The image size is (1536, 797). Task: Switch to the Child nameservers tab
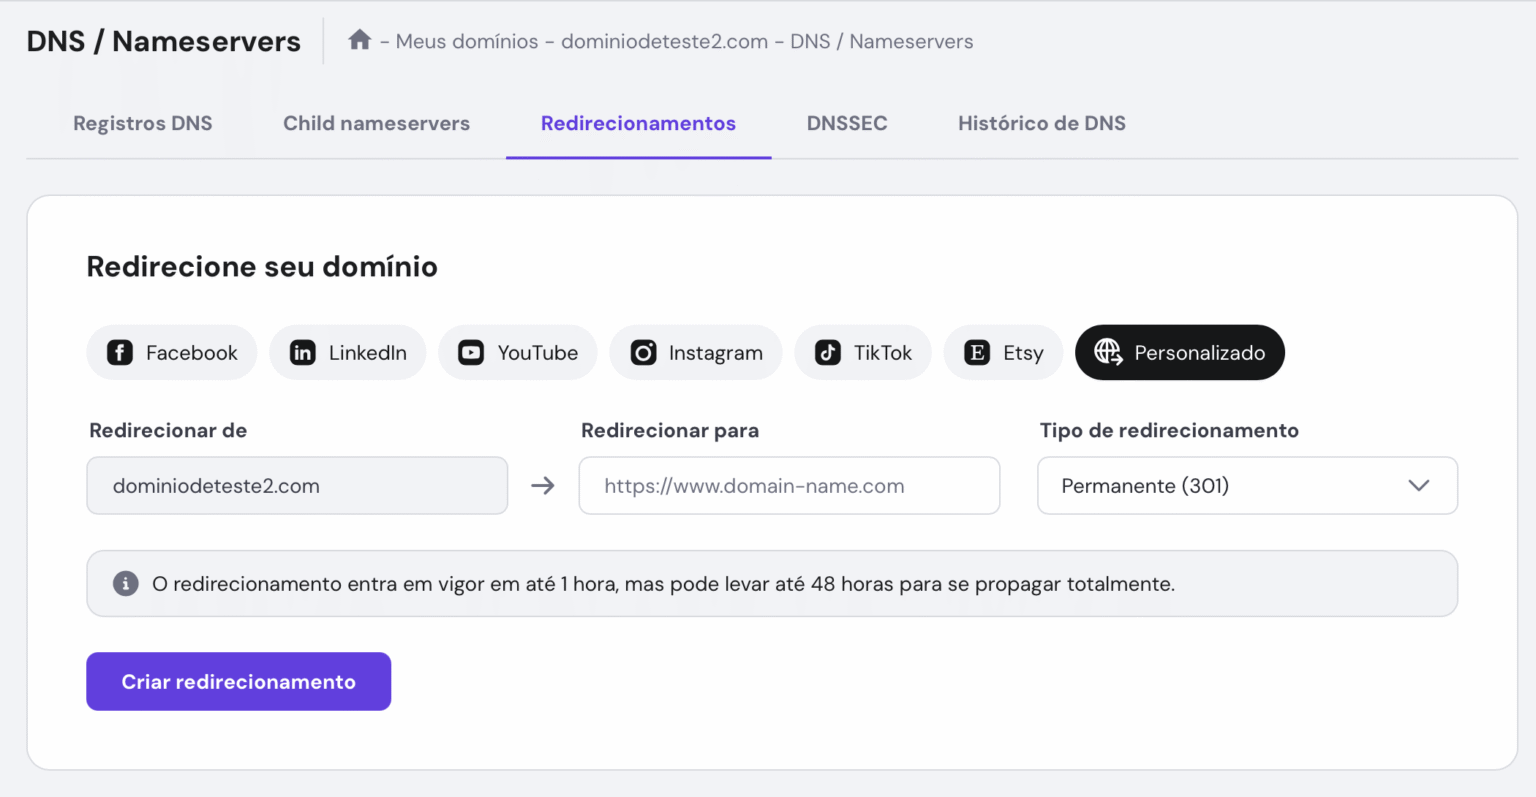(x=376, y=123)
